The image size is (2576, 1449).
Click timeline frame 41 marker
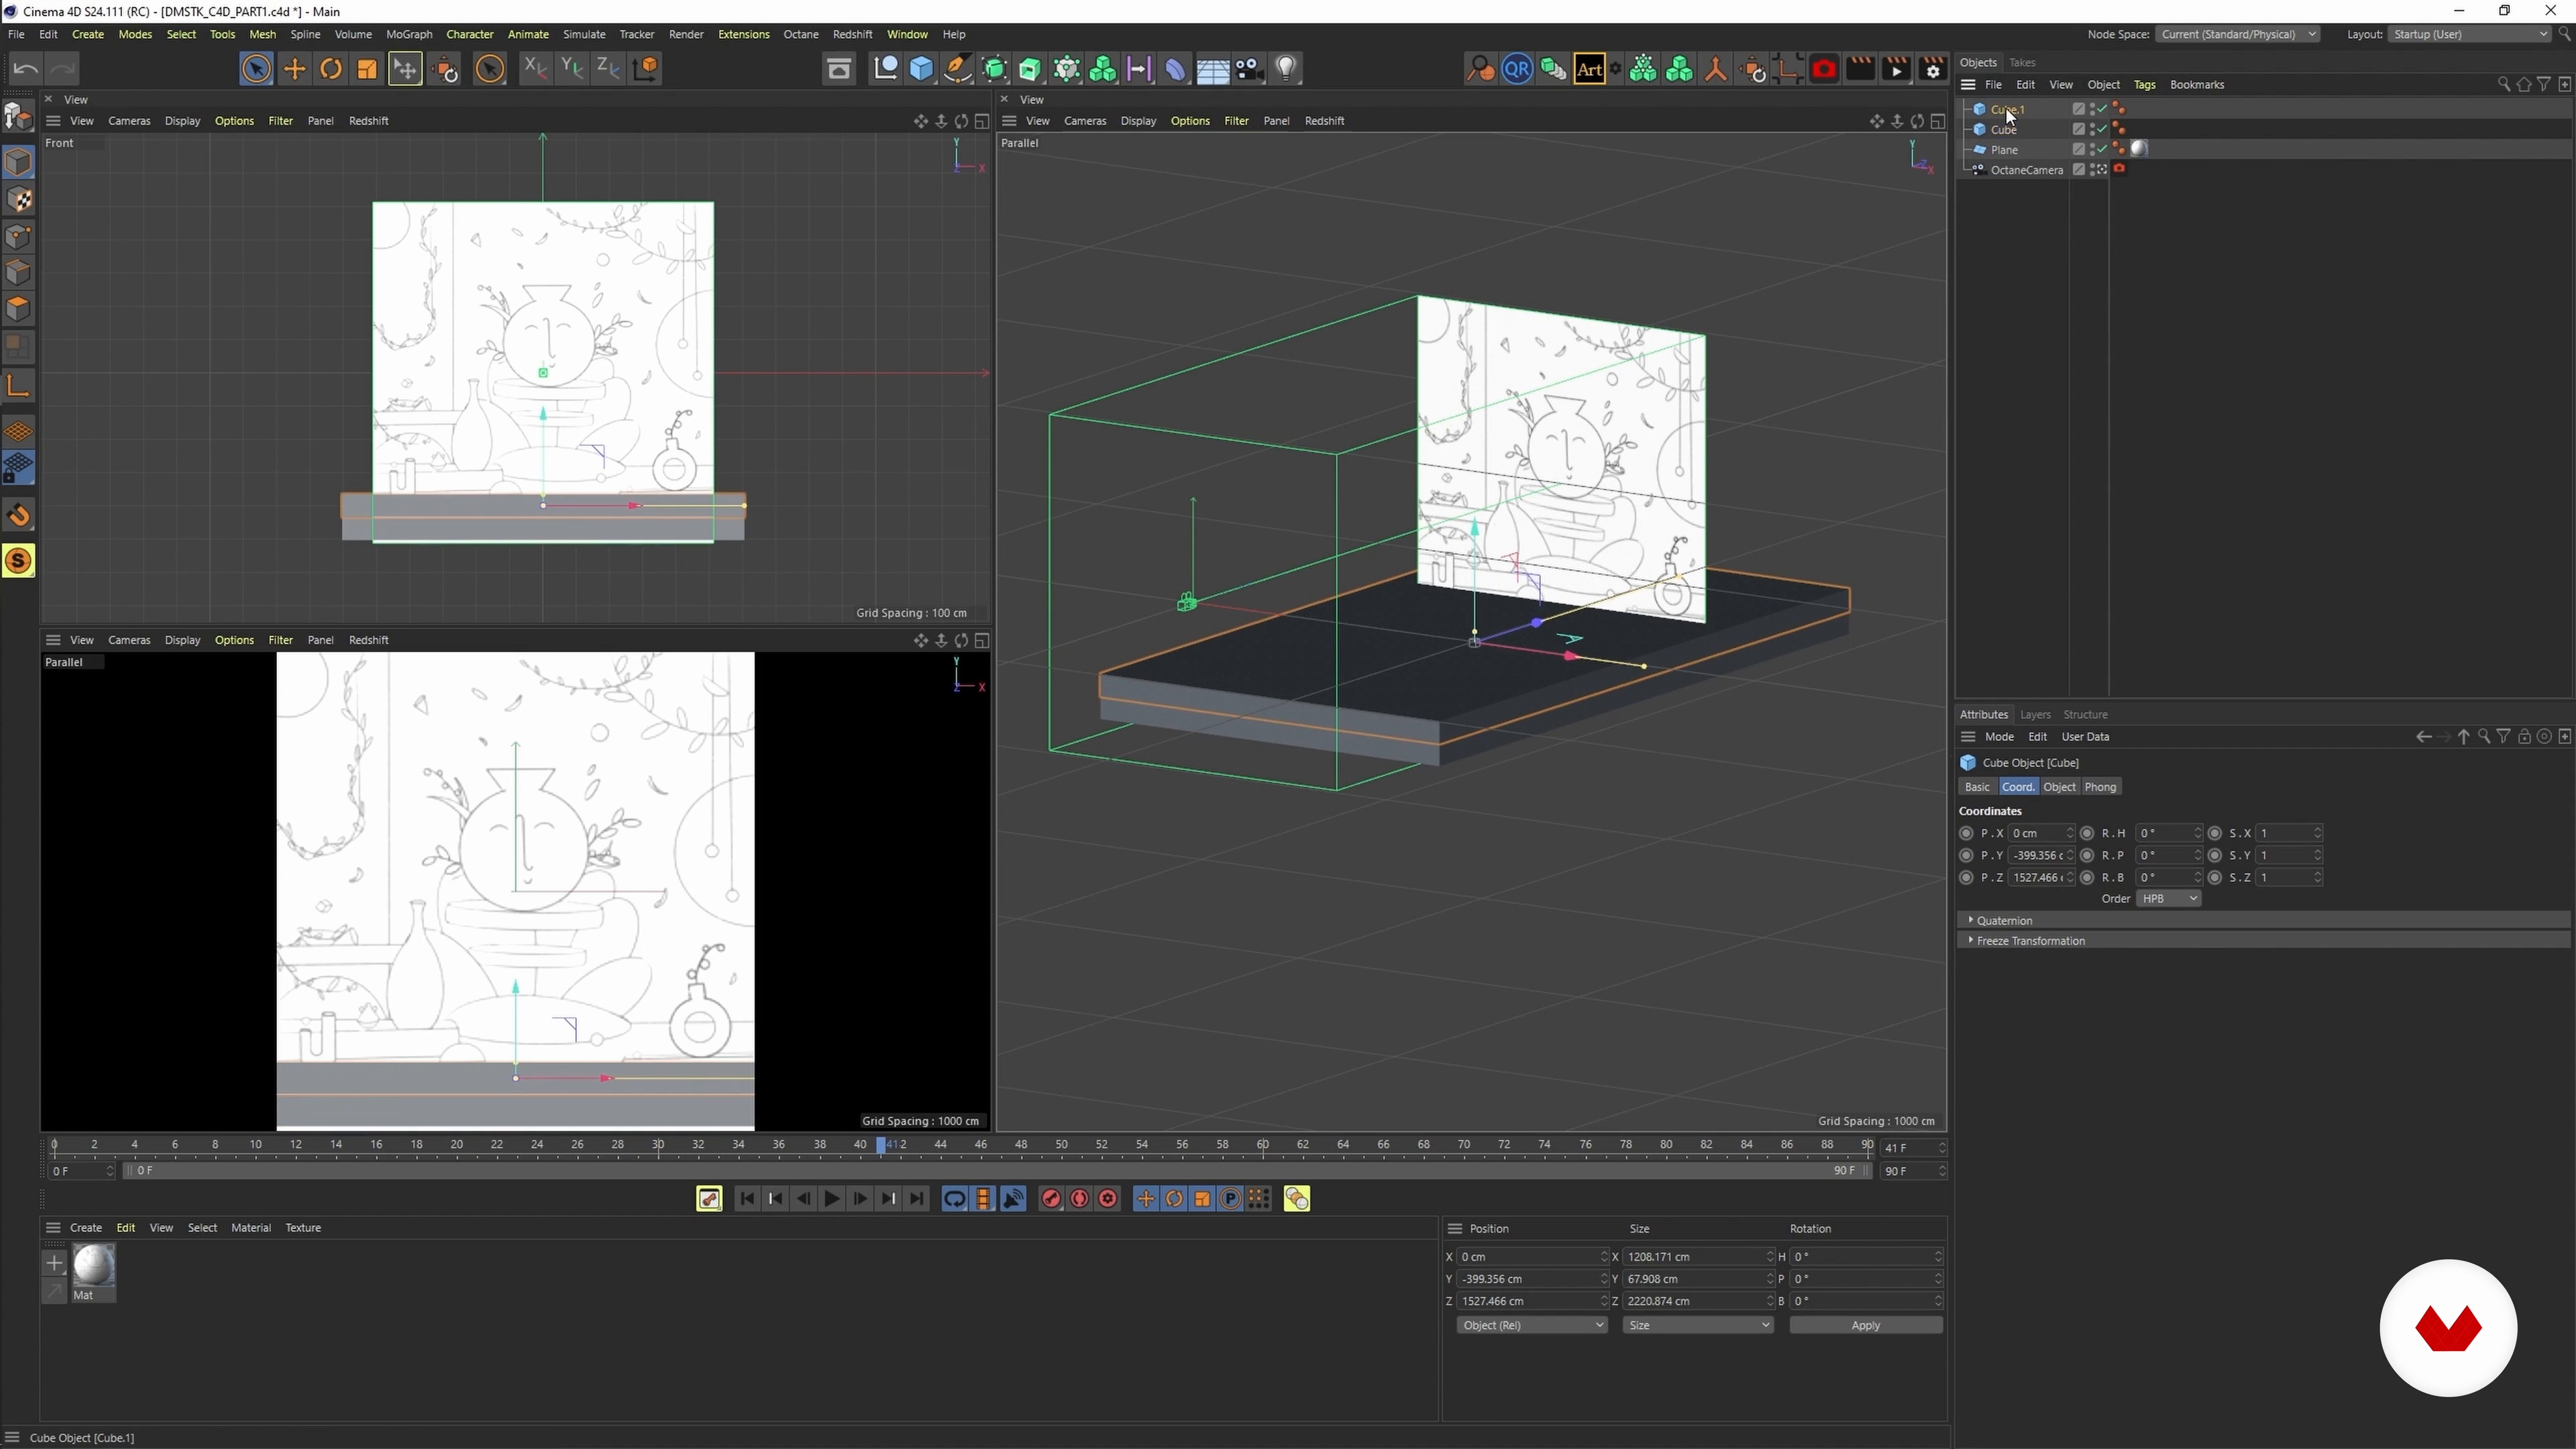(881, 1146)
